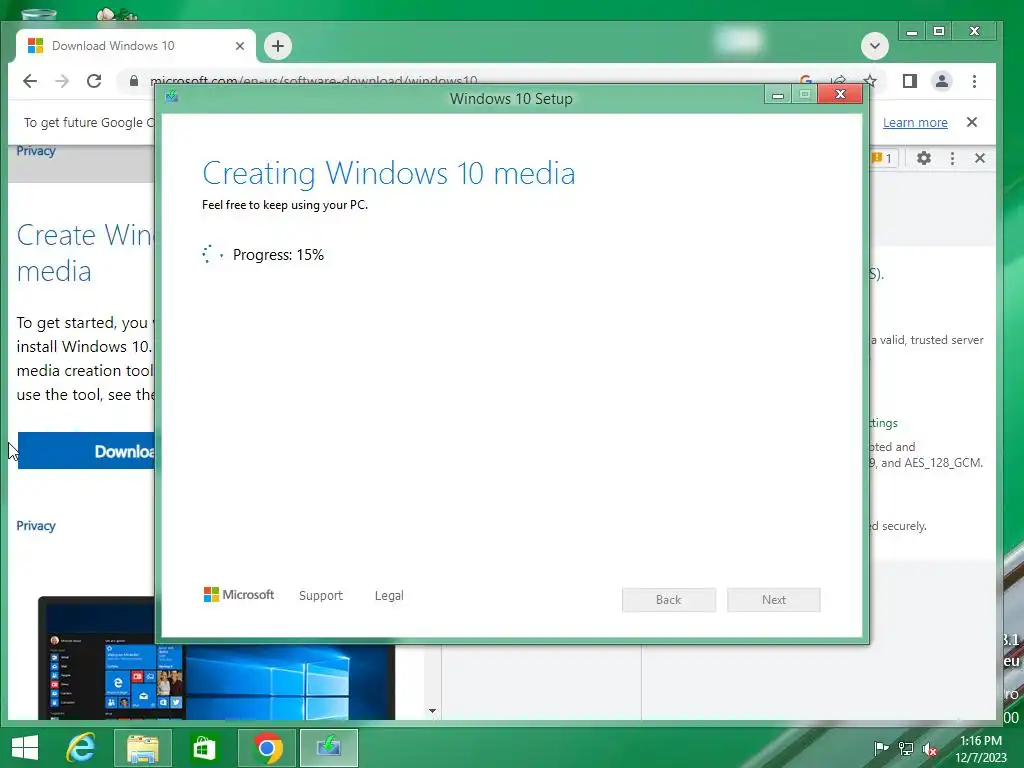
Task: Click the Progress: 15% text
Action: pyautogui.click(x=278, y=255)
